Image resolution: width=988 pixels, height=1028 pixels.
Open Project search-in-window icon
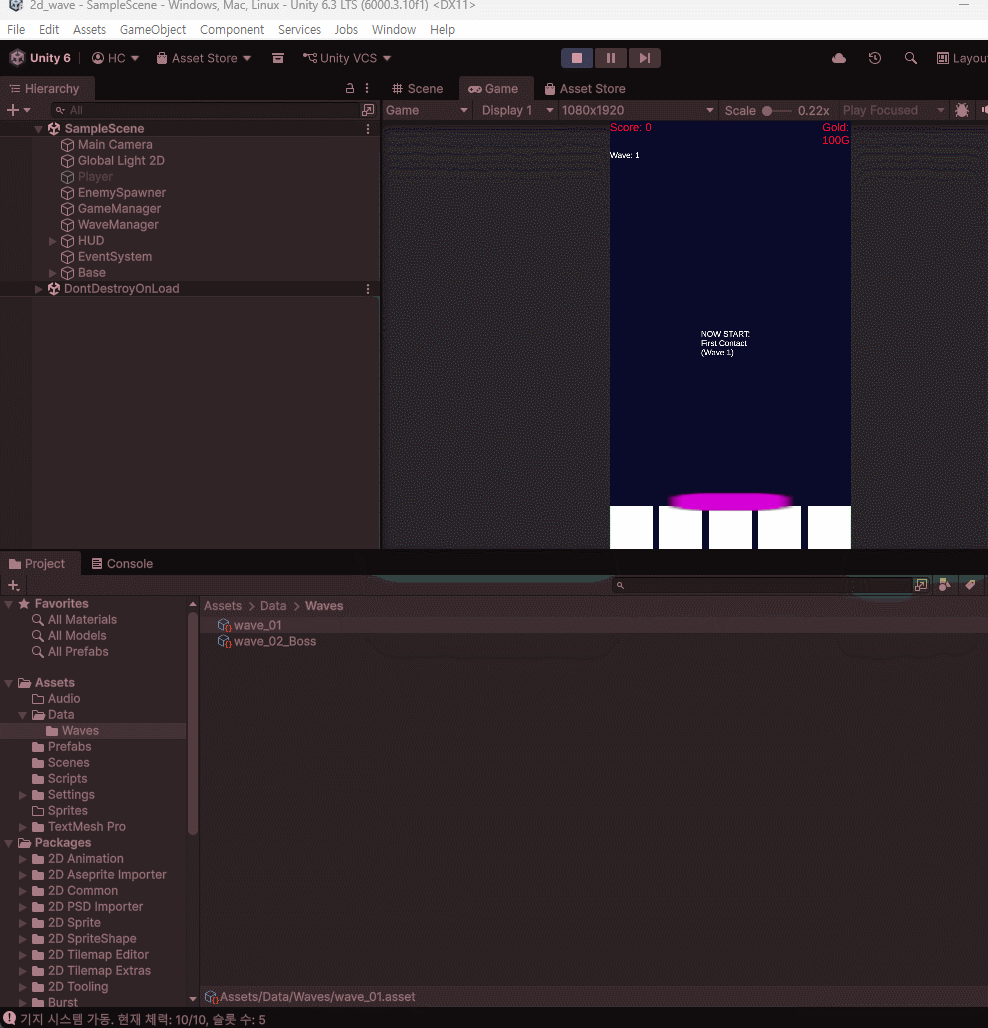coord(921,585)
